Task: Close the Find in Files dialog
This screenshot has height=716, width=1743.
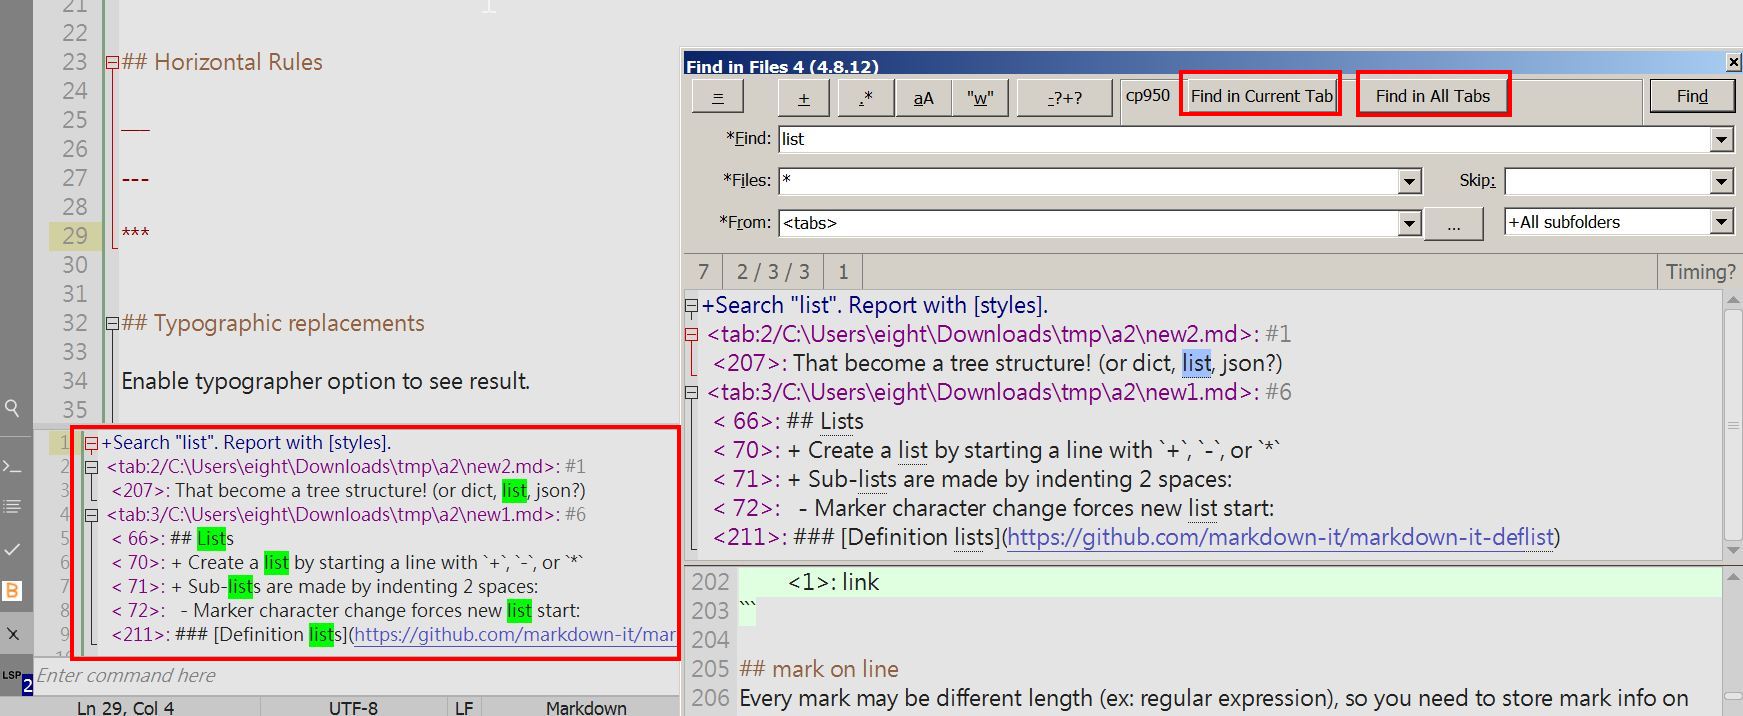Action: (1733, 62)
